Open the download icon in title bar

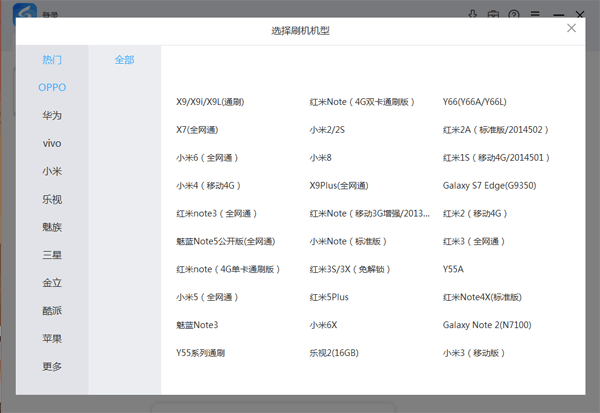pyautogui.click(x=473, y=15)
